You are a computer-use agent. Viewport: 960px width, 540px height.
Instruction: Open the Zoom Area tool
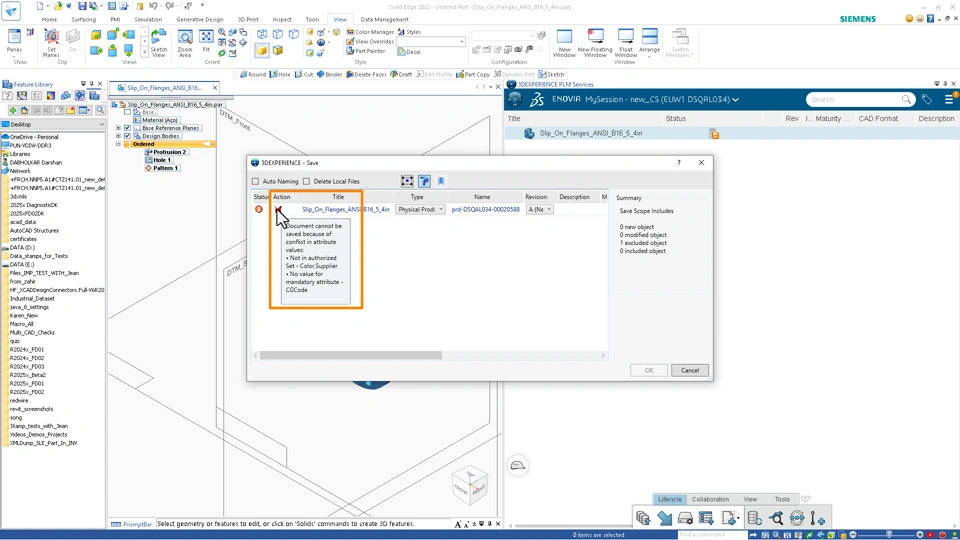point(184,42)
